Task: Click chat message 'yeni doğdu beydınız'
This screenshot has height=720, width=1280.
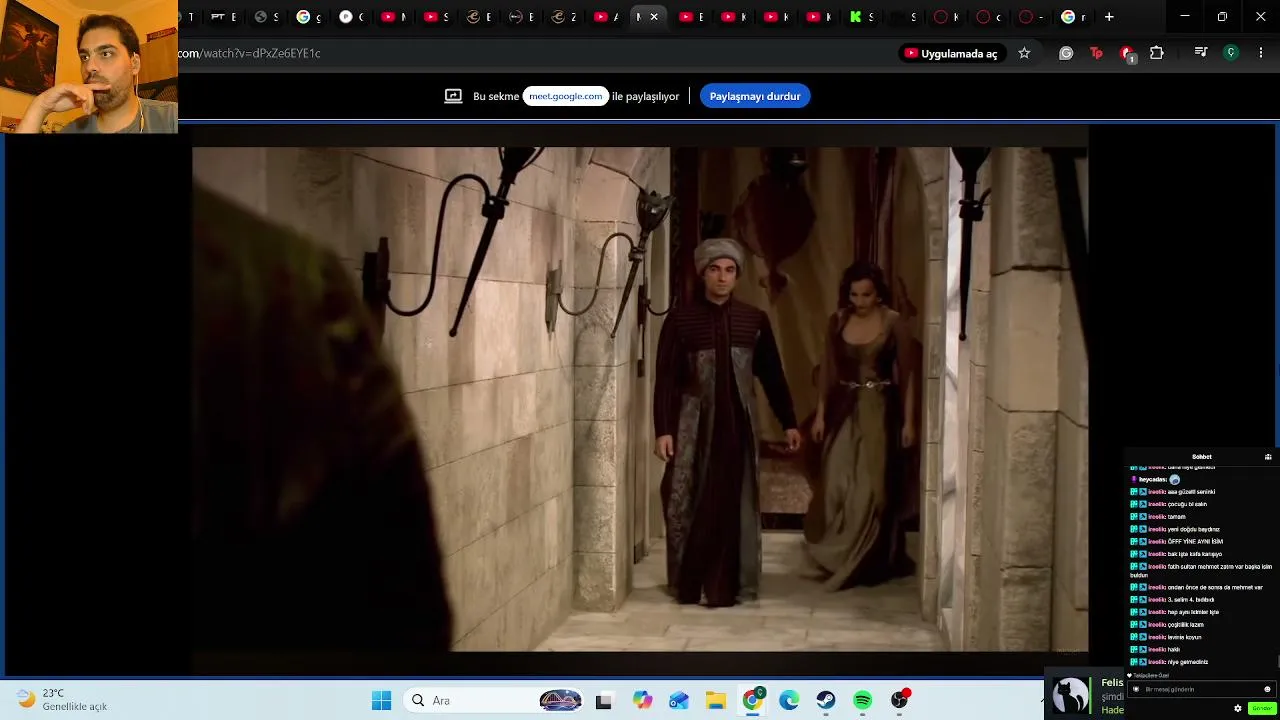Action: (x=1193, y=529)
